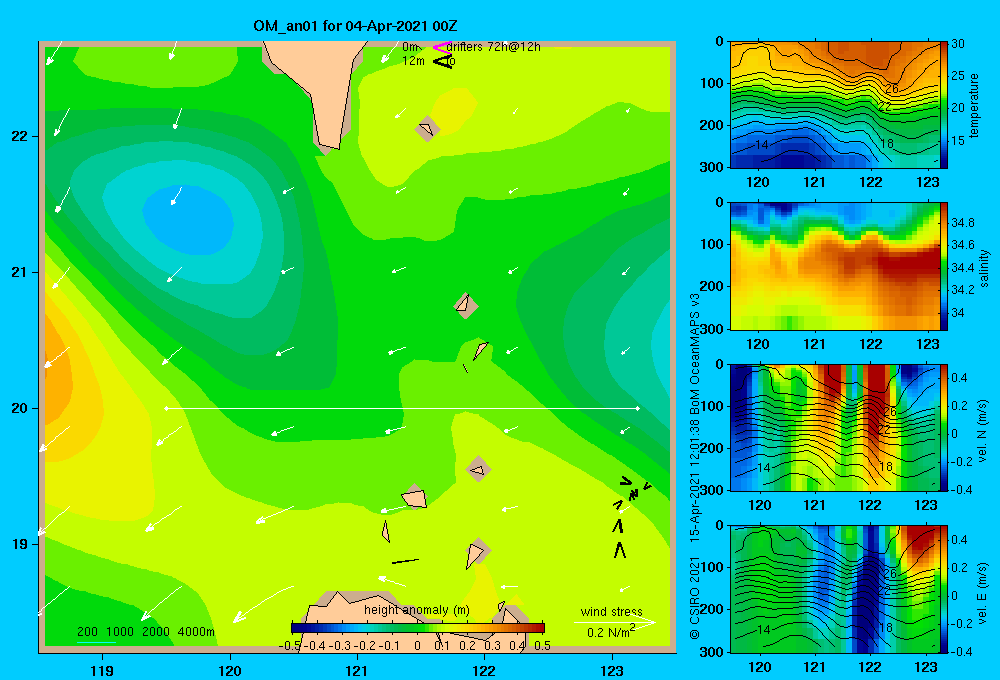The height and width of the screenshot is (680, 1000).
Task: Click the 'vel. N (m/s)' axis label
Action: tap(982, 431)
